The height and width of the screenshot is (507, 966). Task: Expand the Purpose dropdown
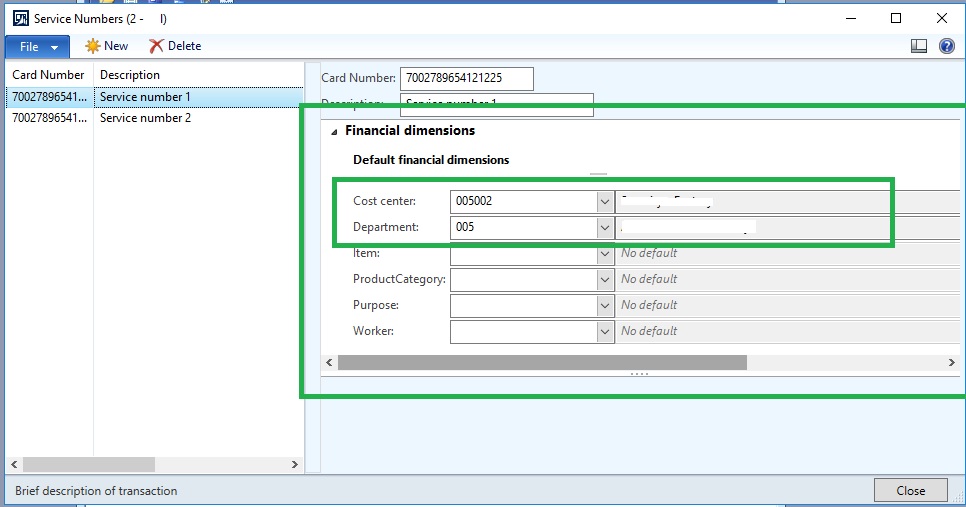[604, 305]
